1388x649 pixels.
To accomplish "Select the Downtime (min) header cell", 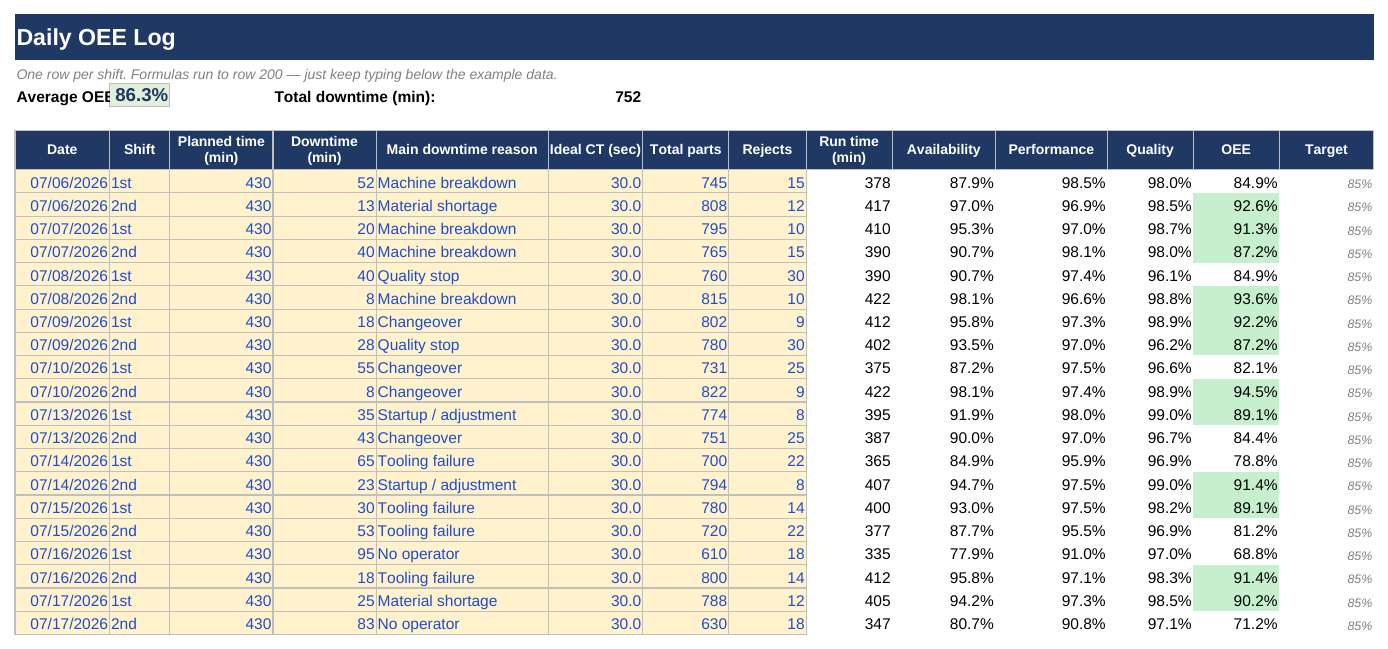I will 324,150.
